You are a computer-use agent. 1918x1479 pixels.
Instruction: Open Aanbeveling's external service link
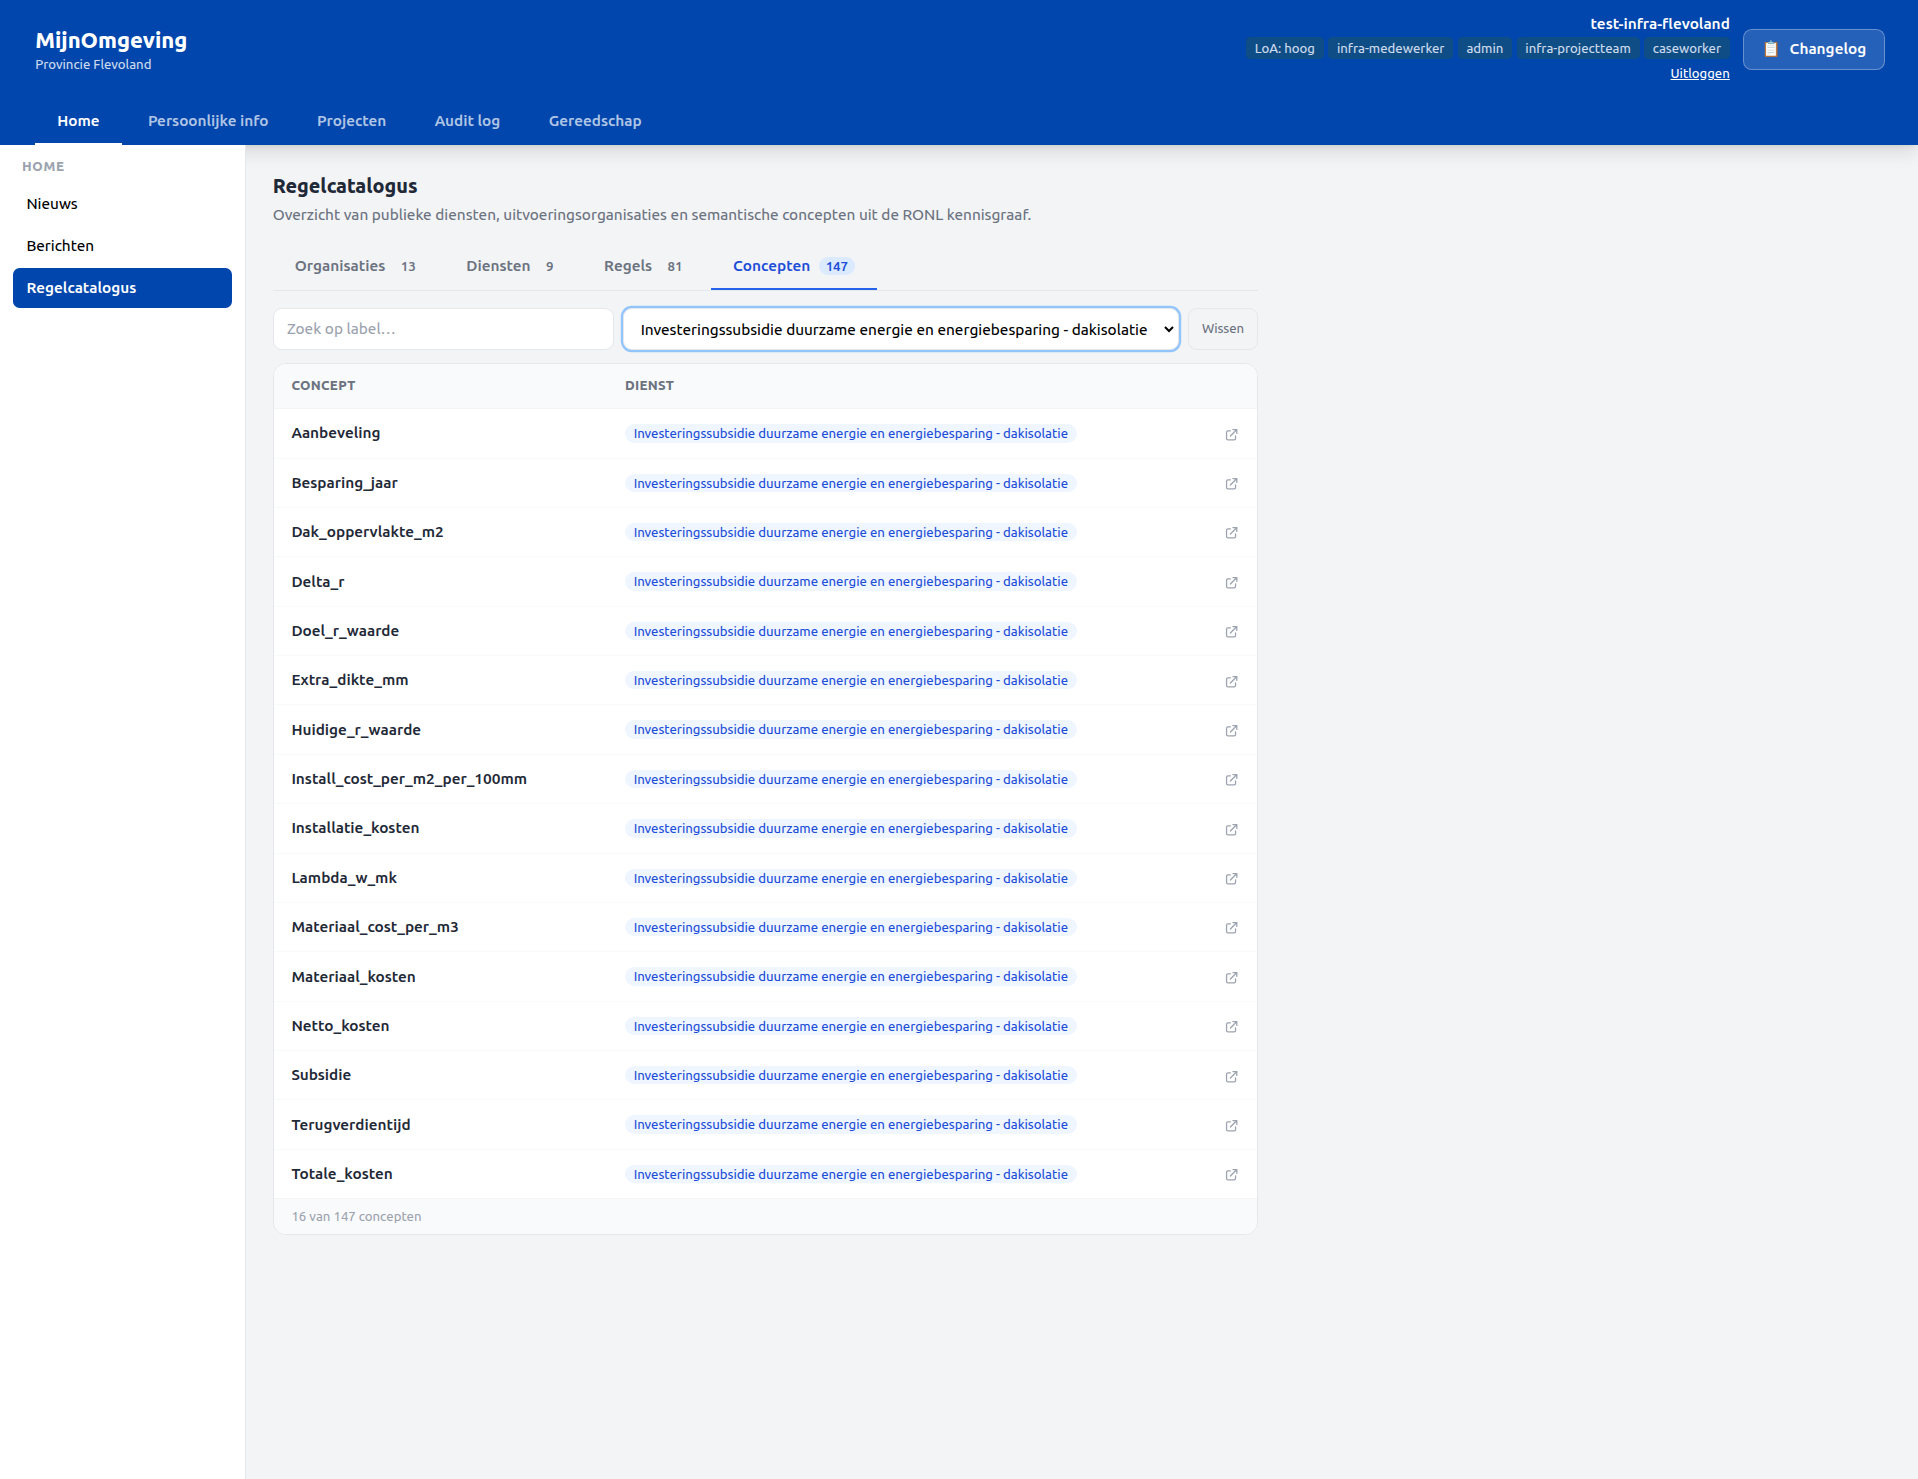(1231, 434)
